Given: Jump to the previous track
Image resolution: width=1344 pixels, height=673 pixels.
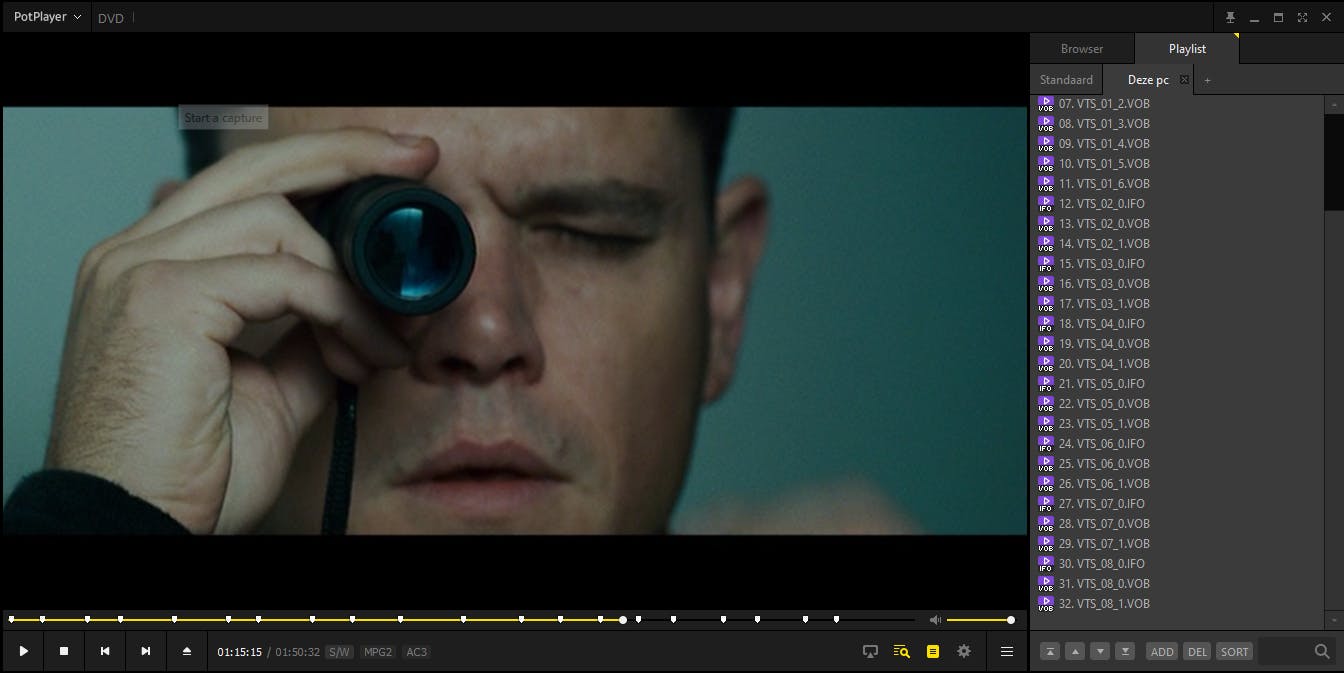Looking at the screenshot, I should click(x=105, y=651).
